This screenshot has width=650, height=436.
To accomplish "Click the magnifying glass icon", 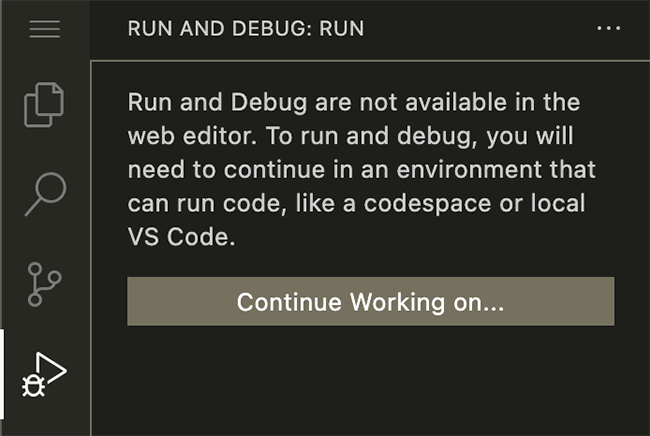I will pos(45,194).
